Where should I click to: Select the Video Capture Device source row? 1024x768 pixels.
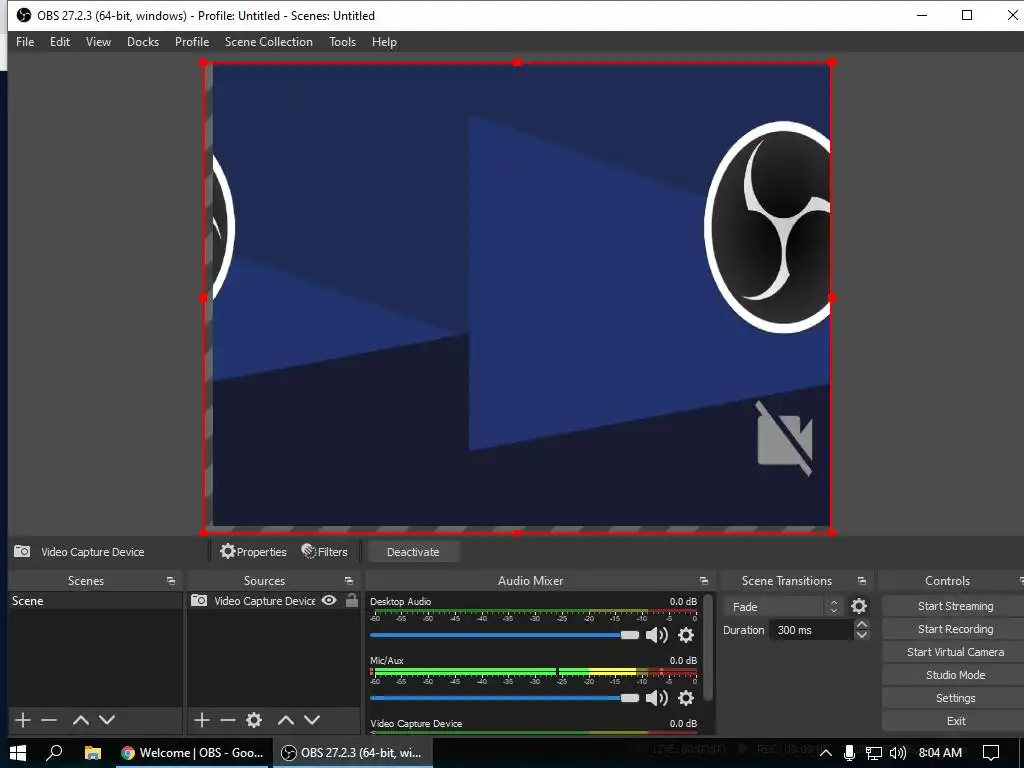tap(274, 601)
